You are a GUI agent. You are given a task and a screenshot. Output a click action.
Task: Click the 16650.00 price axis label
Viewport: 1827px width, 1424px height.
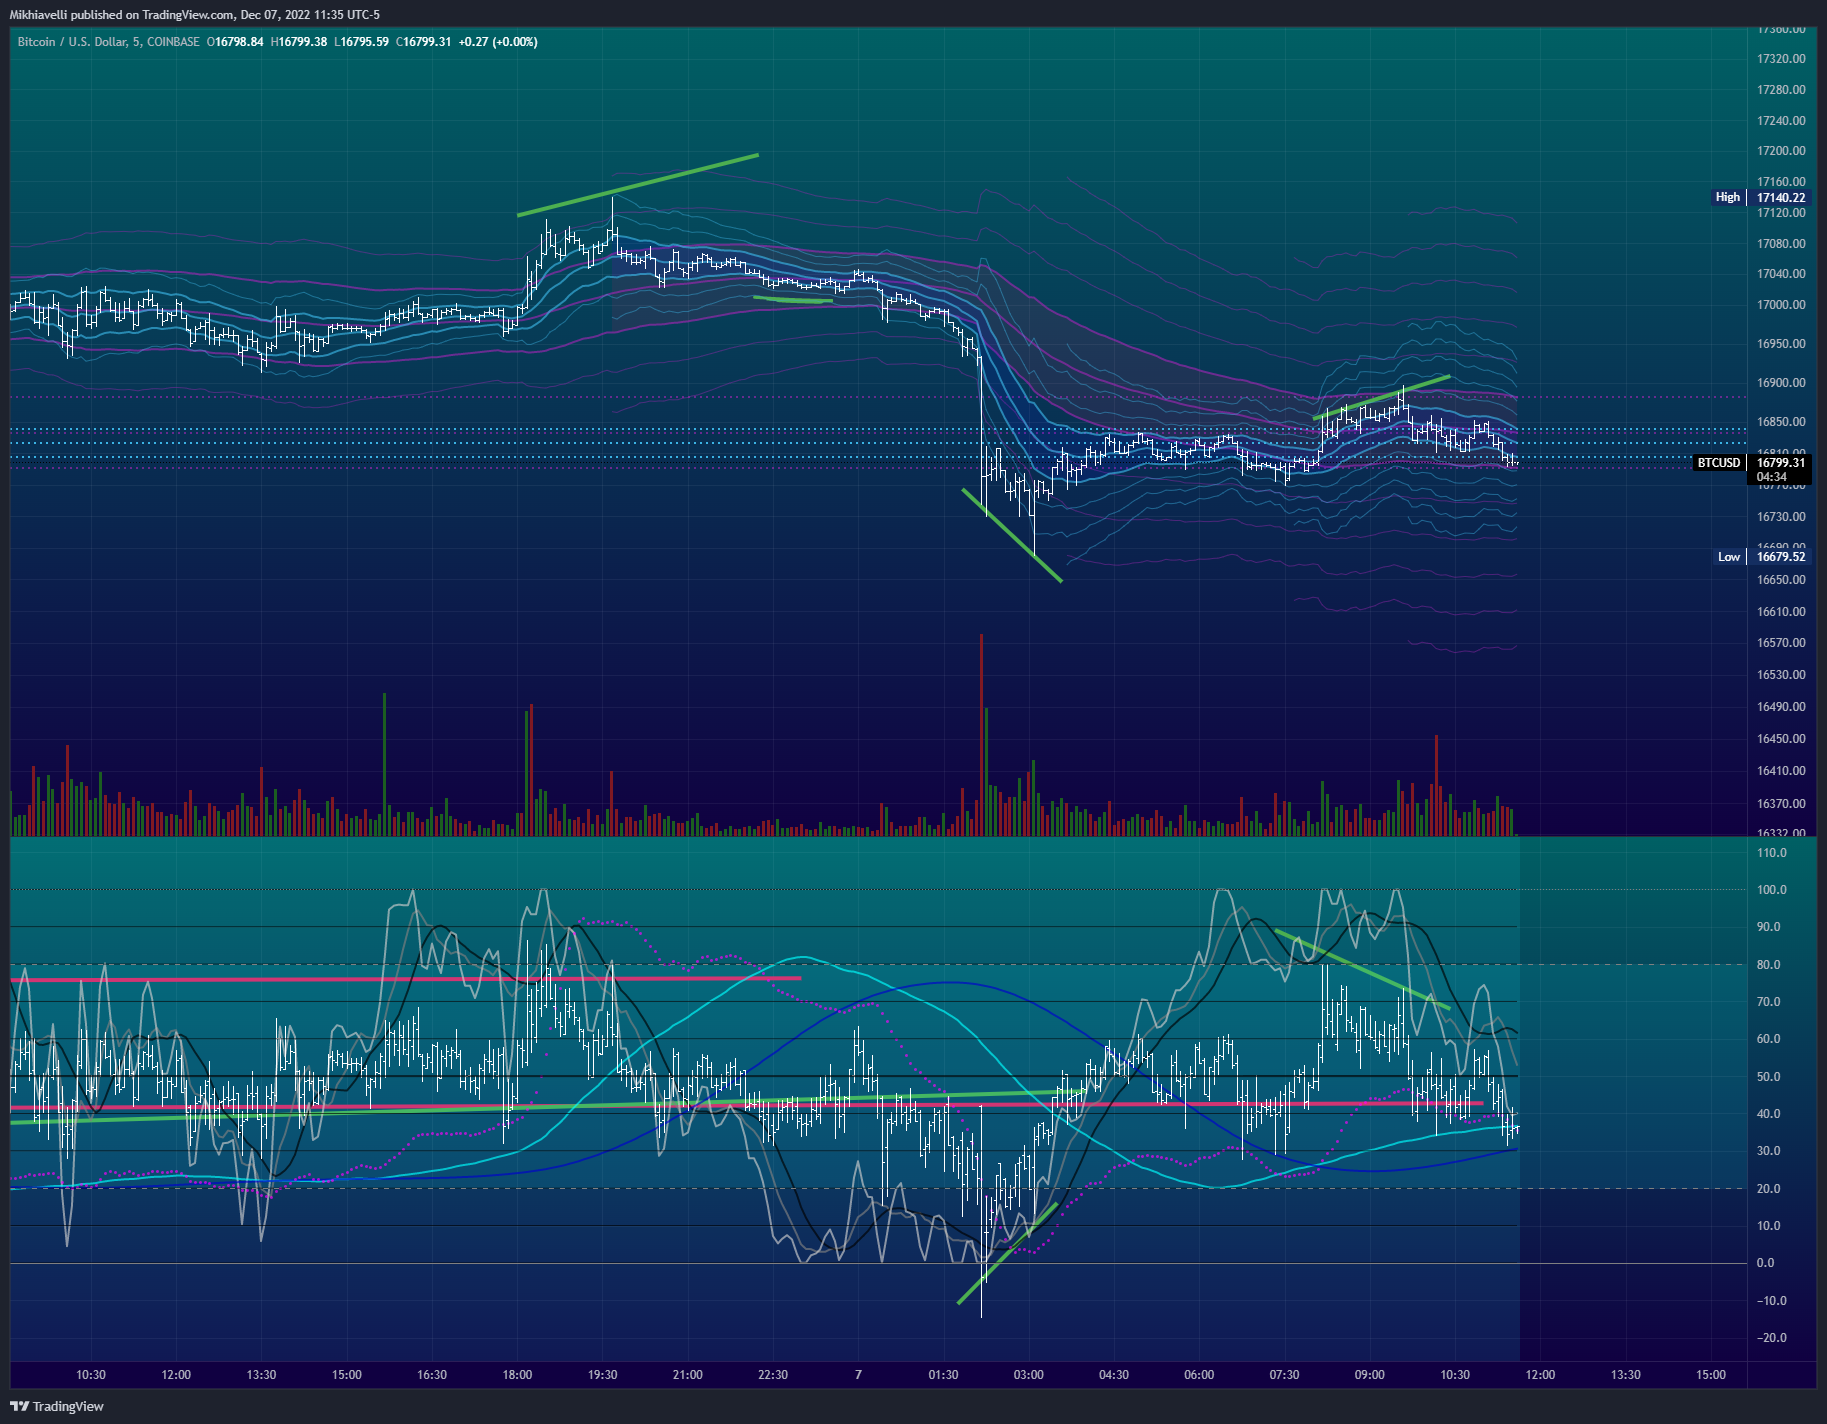pos(1781,580)
